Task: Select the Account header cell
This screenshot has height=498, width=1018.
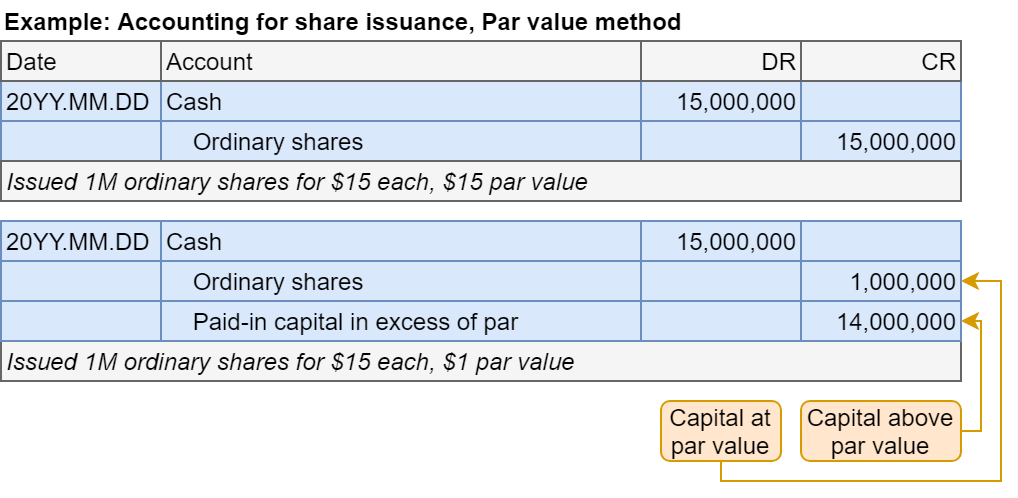Action: pyautogui.click(x=400, y=62)
